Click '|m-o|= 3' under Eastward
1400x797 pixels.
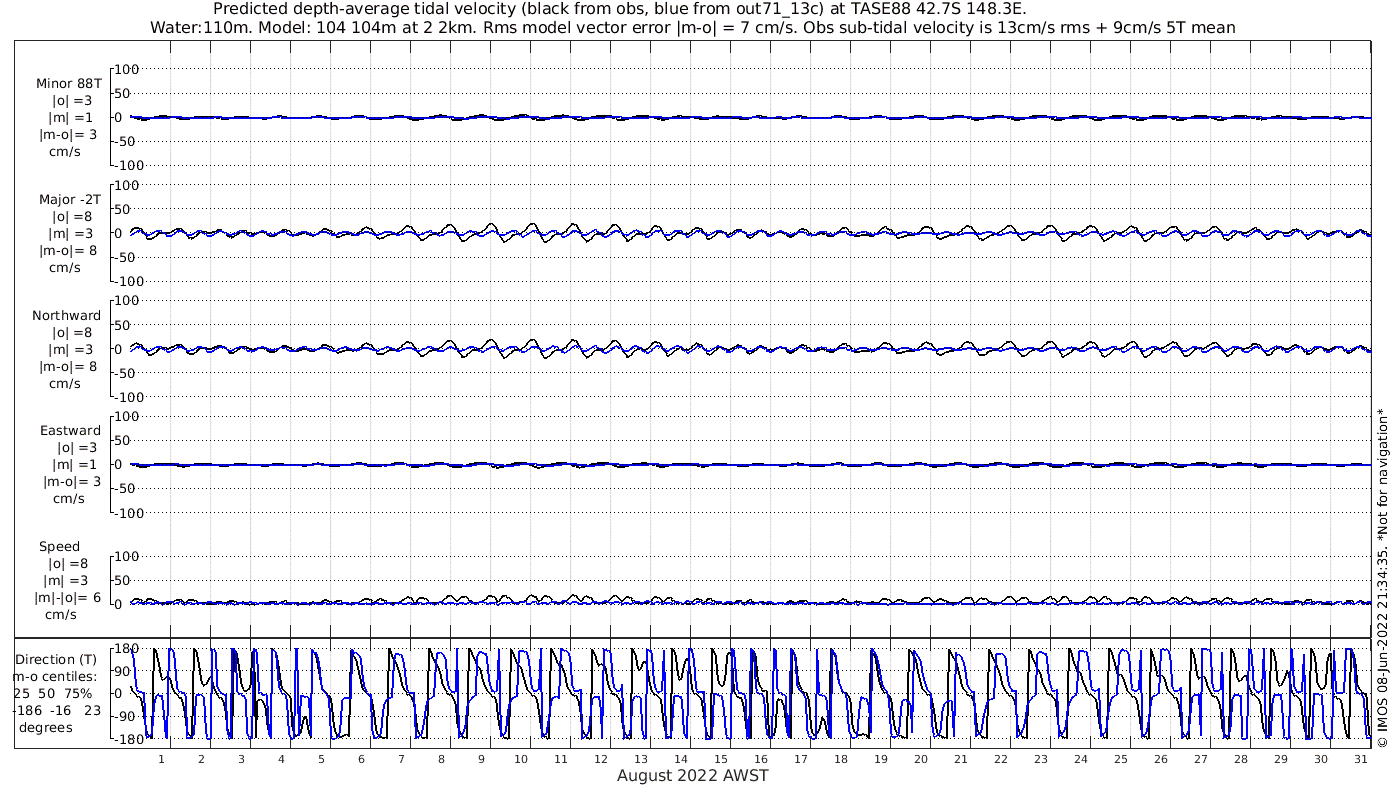click(x=70, y=481)
